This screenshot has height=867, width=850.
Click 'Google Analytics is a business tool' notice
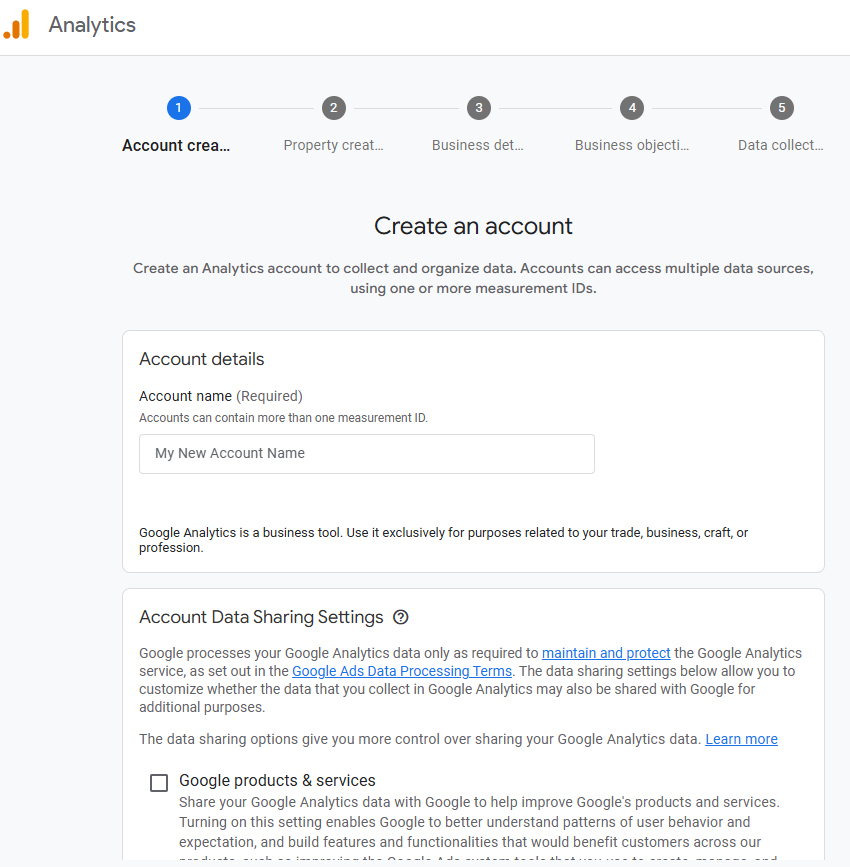[x=443, y=540]
